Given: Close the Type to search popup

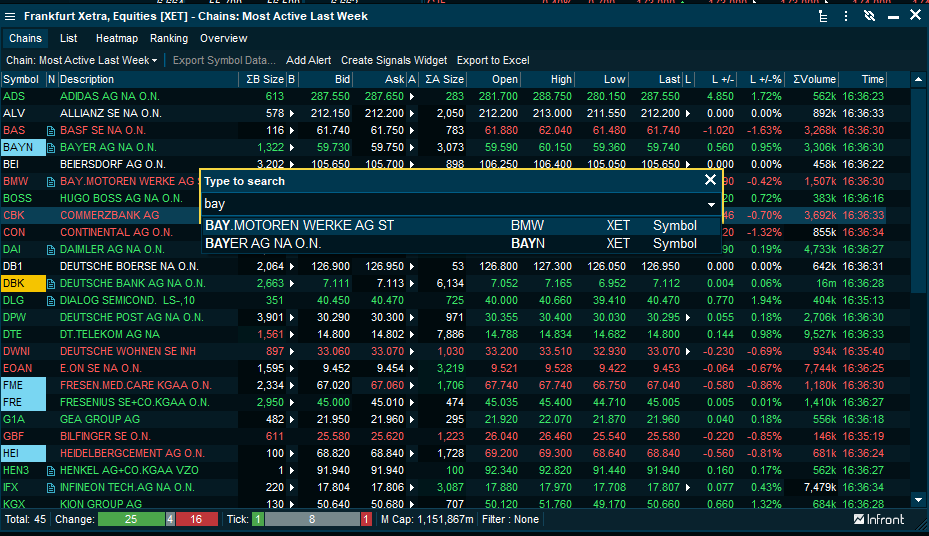Looking at the screenshot, I should (710, 180).
